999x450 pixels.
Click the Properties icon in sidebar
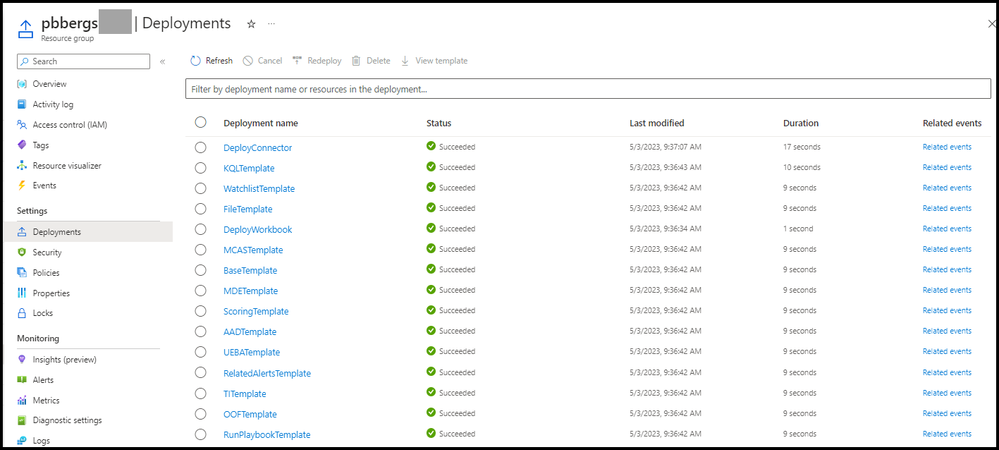(x=22, y=293)
